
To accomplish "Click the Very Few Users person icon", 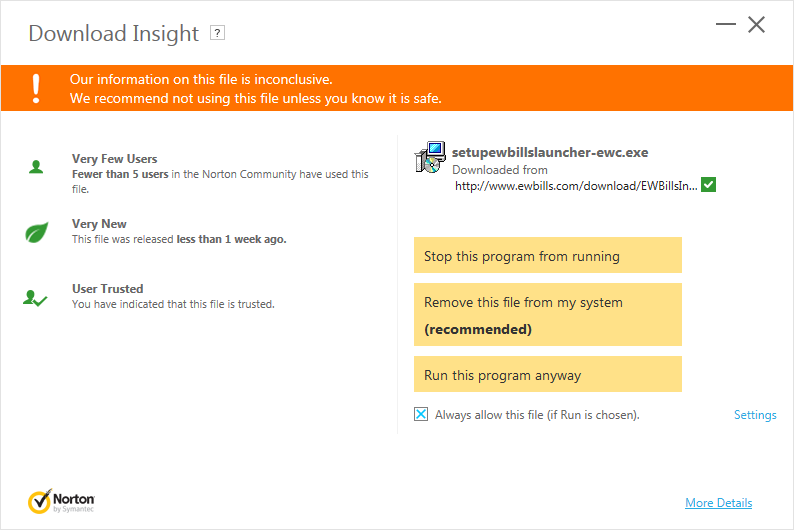I will 36,167.
